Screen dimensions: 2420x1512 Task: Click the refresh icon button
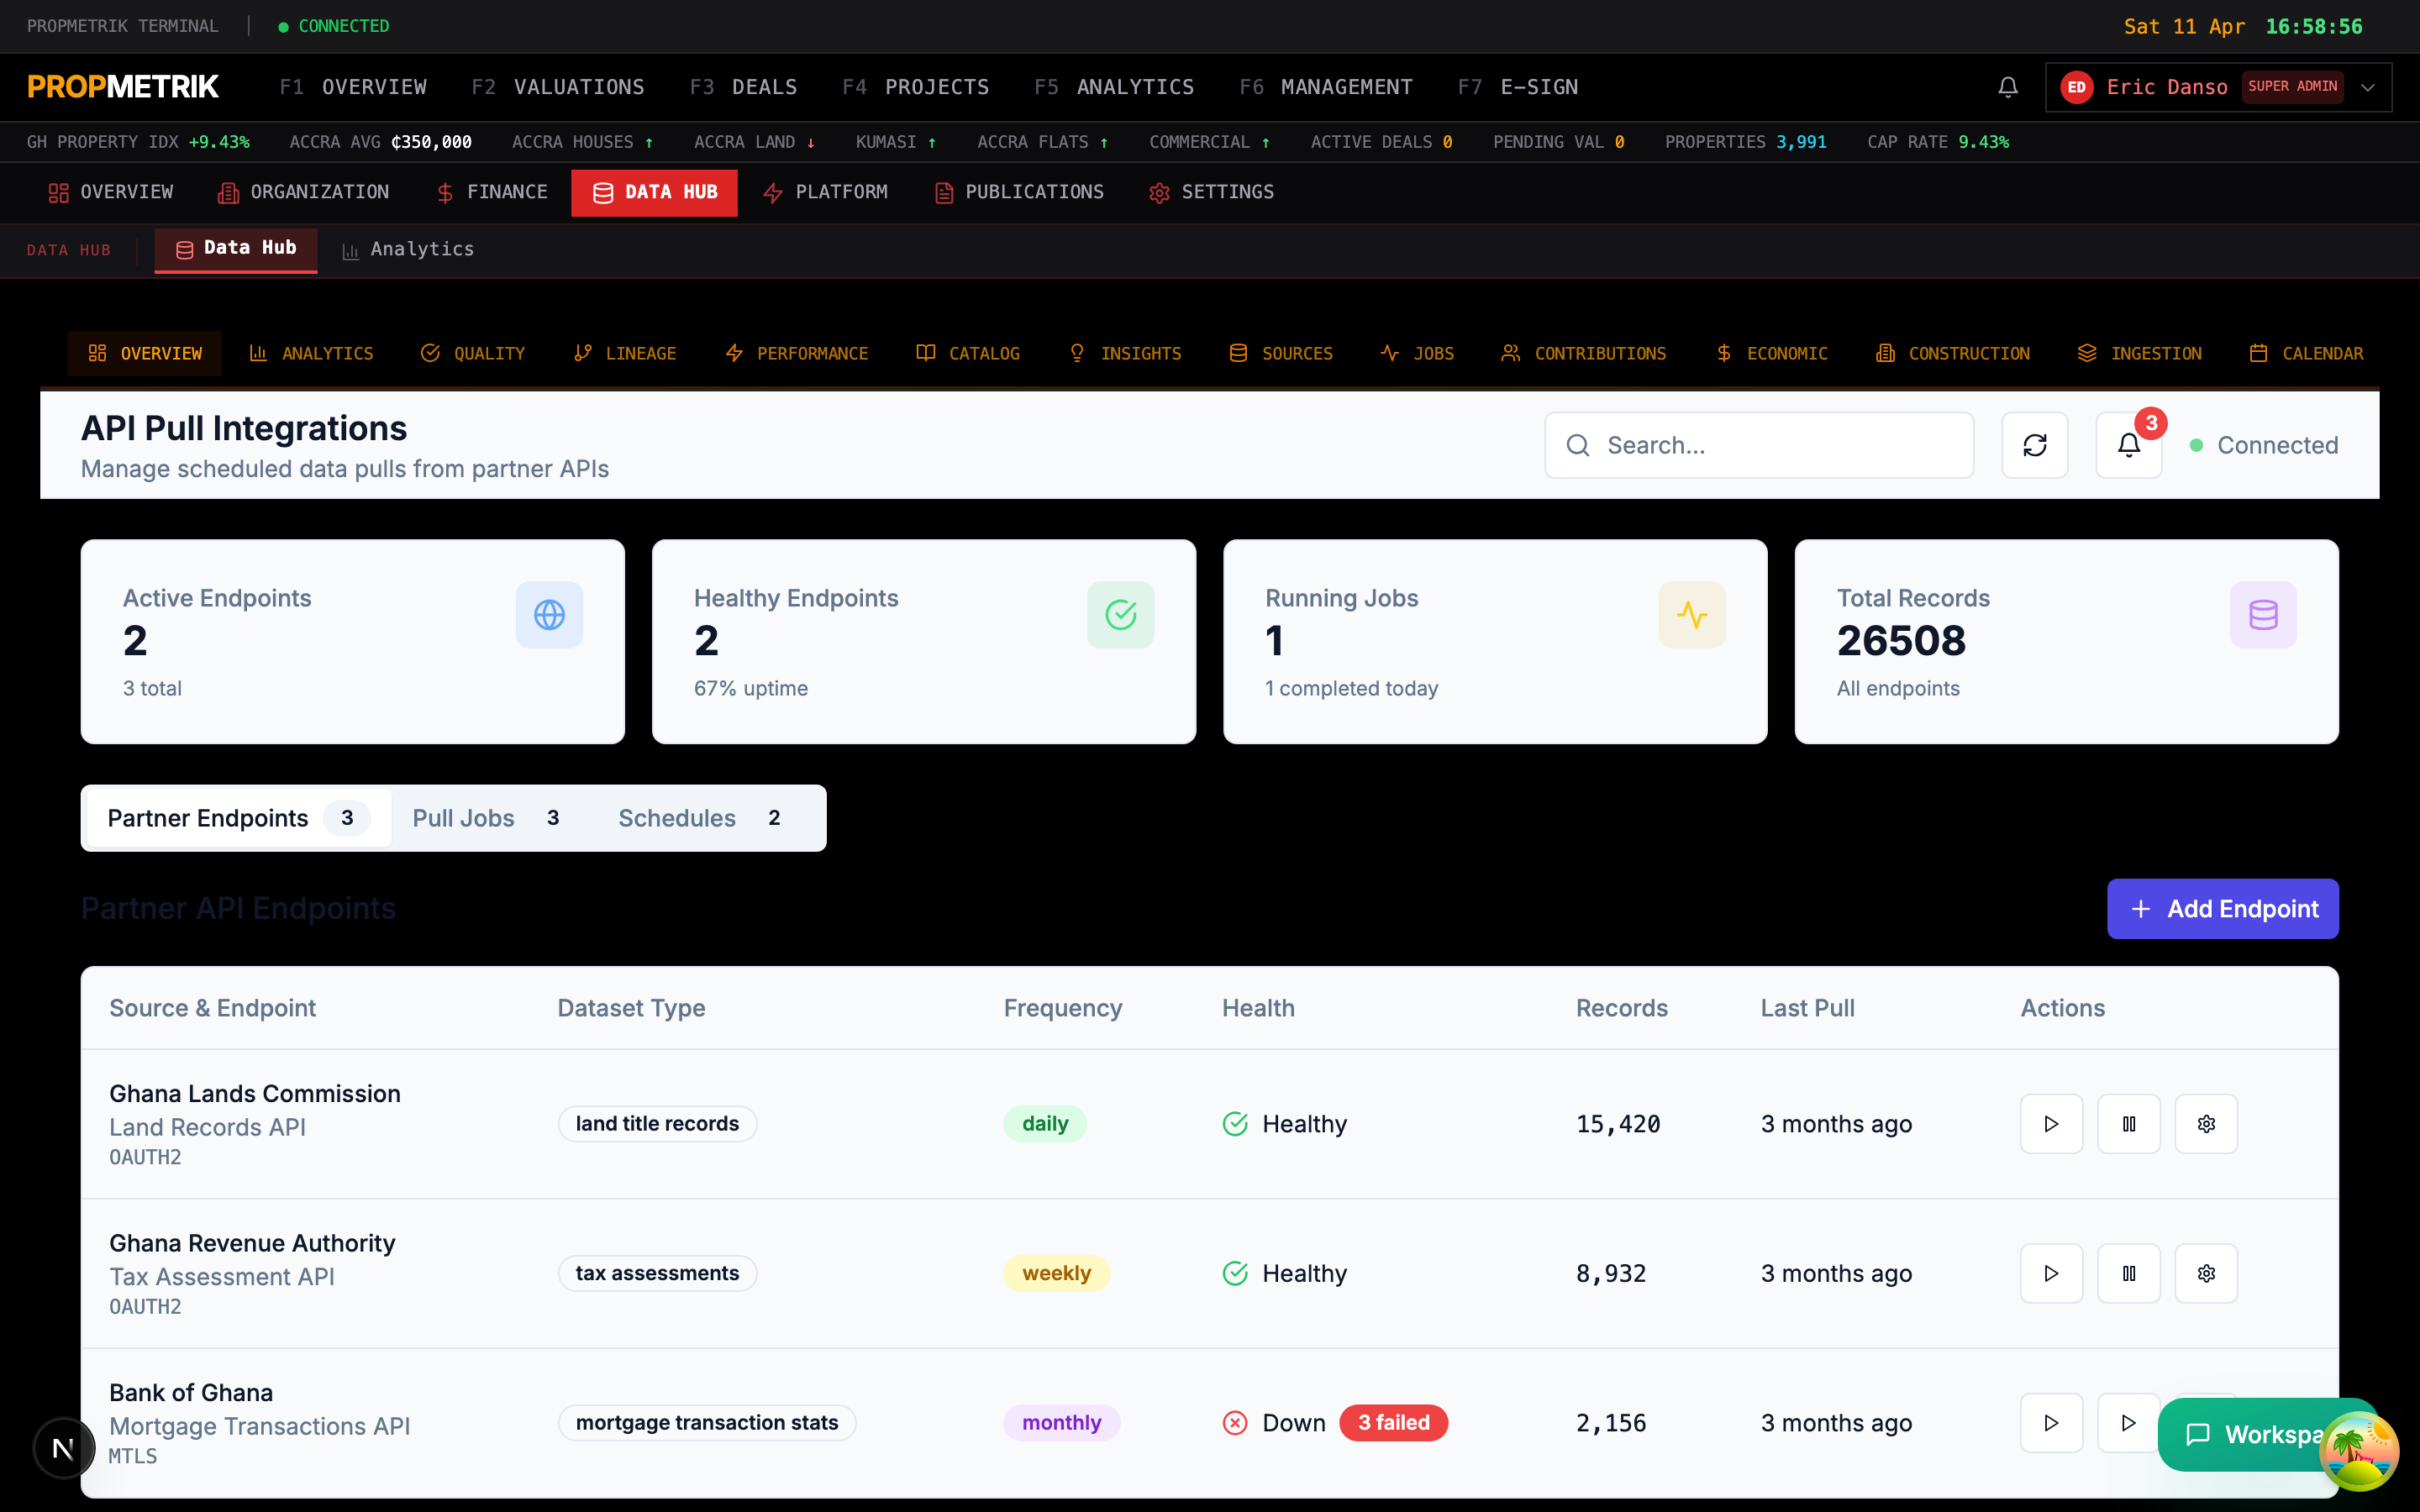point(2035,445)
